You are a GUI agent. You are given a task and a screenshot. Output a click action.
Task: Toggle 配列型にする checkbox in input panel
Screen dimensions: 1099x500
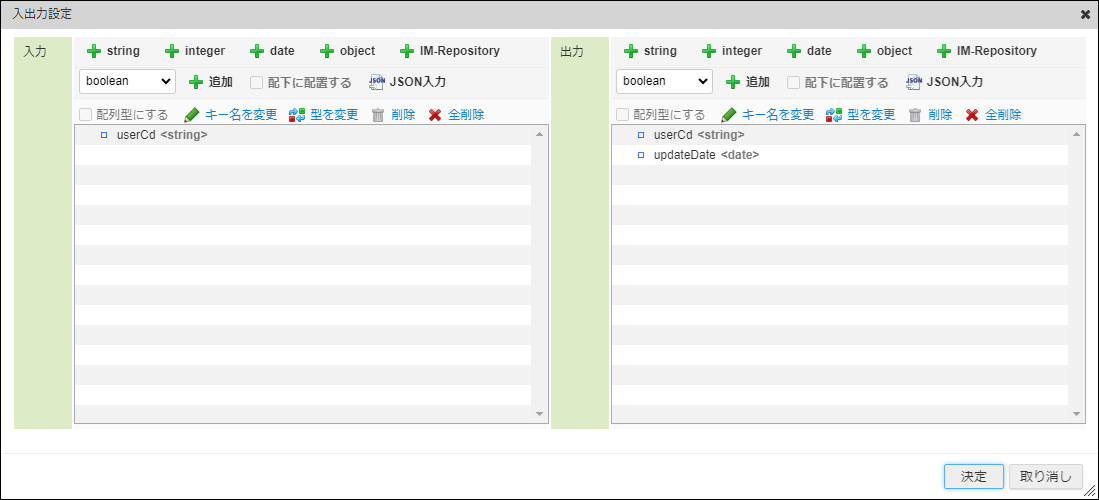[x=86, y=115]
